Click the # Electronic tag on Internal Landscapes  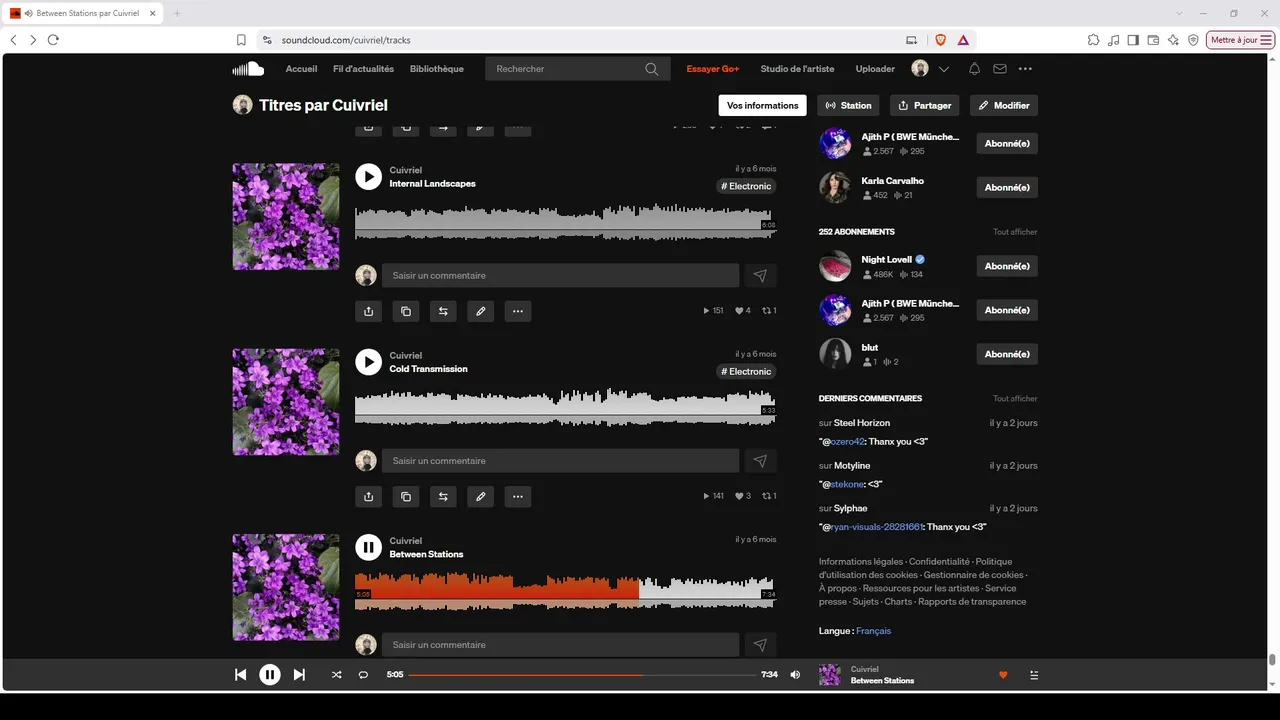pyautogui.click(x=746, y=186)
